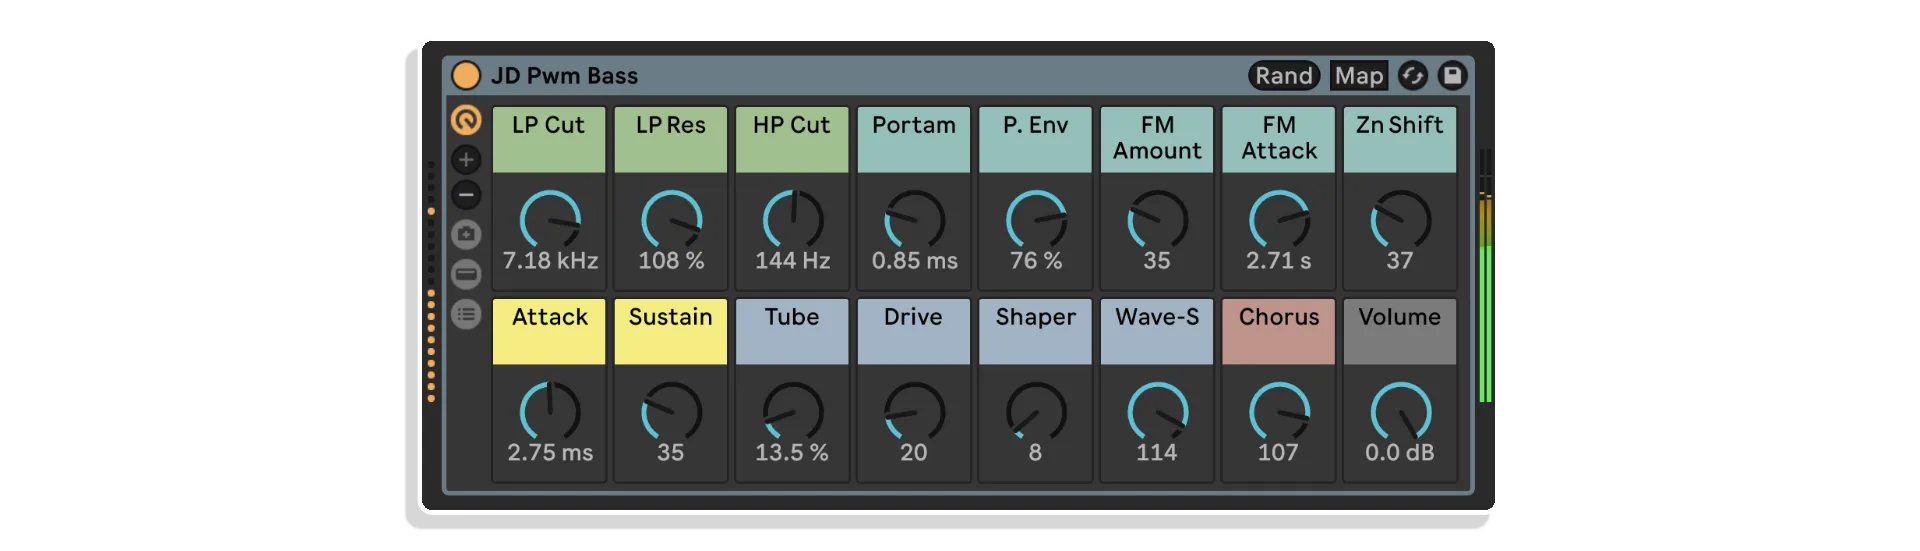Click the Volume macro knob
This screenshot has width=1920, height=551.
(1400, 411)
